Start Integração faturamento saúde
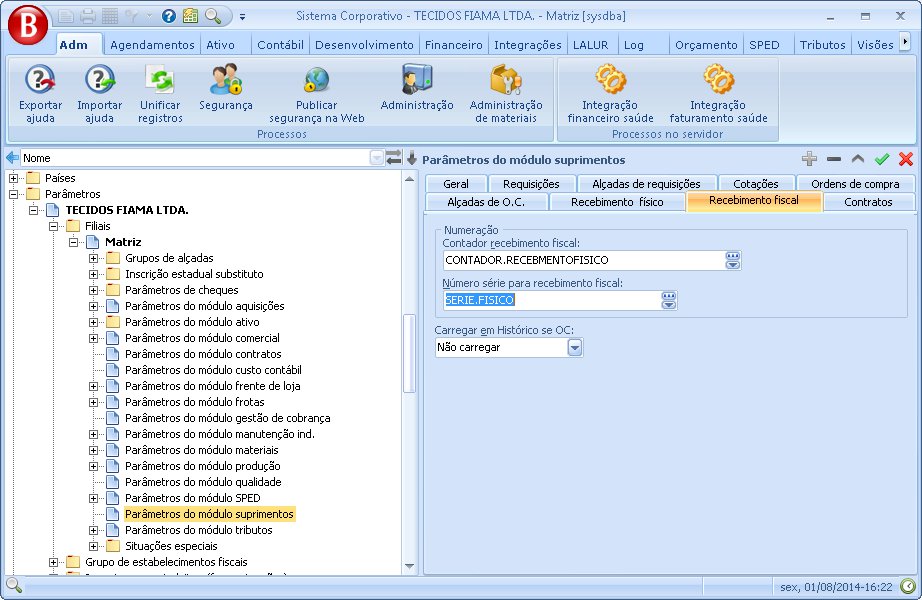The image size is (922, 600). click(x=719, y=94)
